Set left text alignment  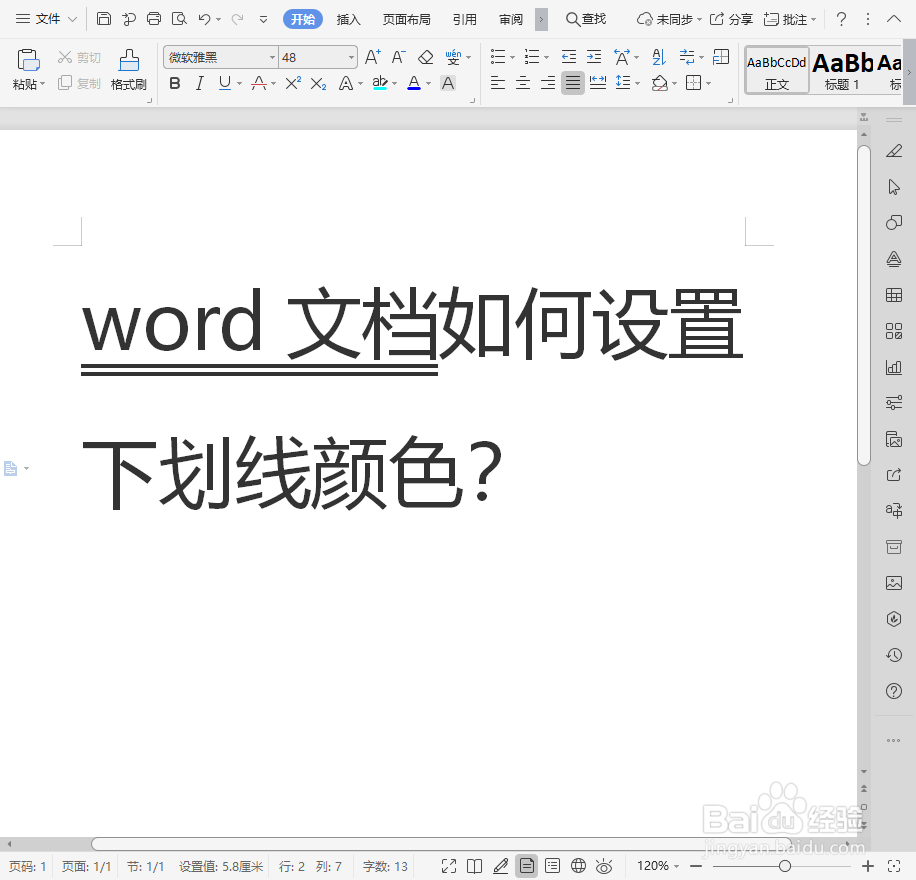(498, 83)
